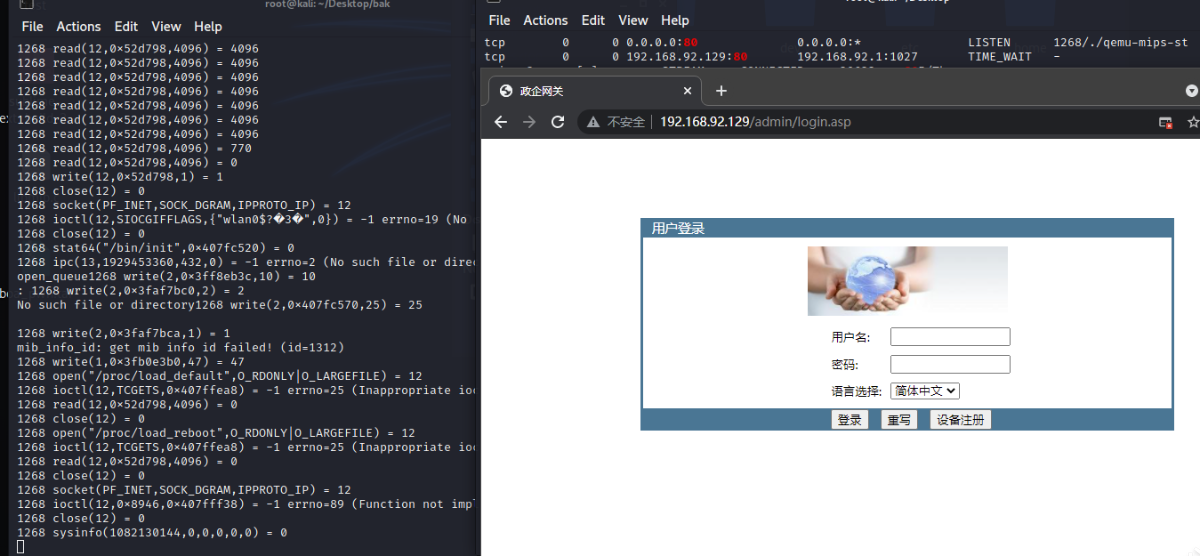Click the 登录 button
1200x556 pixels.
(x=850, y=420)
